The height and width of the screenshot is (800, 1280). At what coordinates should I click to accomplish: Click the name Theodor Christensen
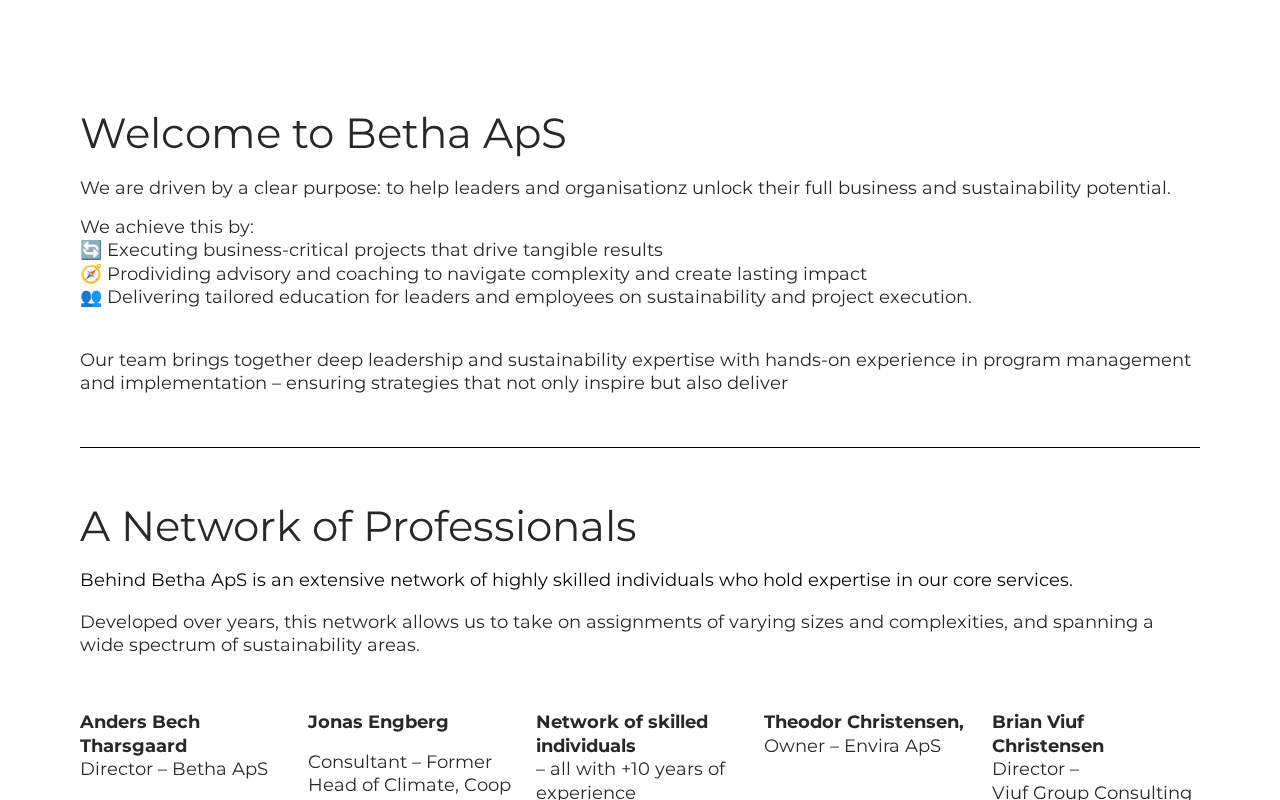click(x=864, y=722)
